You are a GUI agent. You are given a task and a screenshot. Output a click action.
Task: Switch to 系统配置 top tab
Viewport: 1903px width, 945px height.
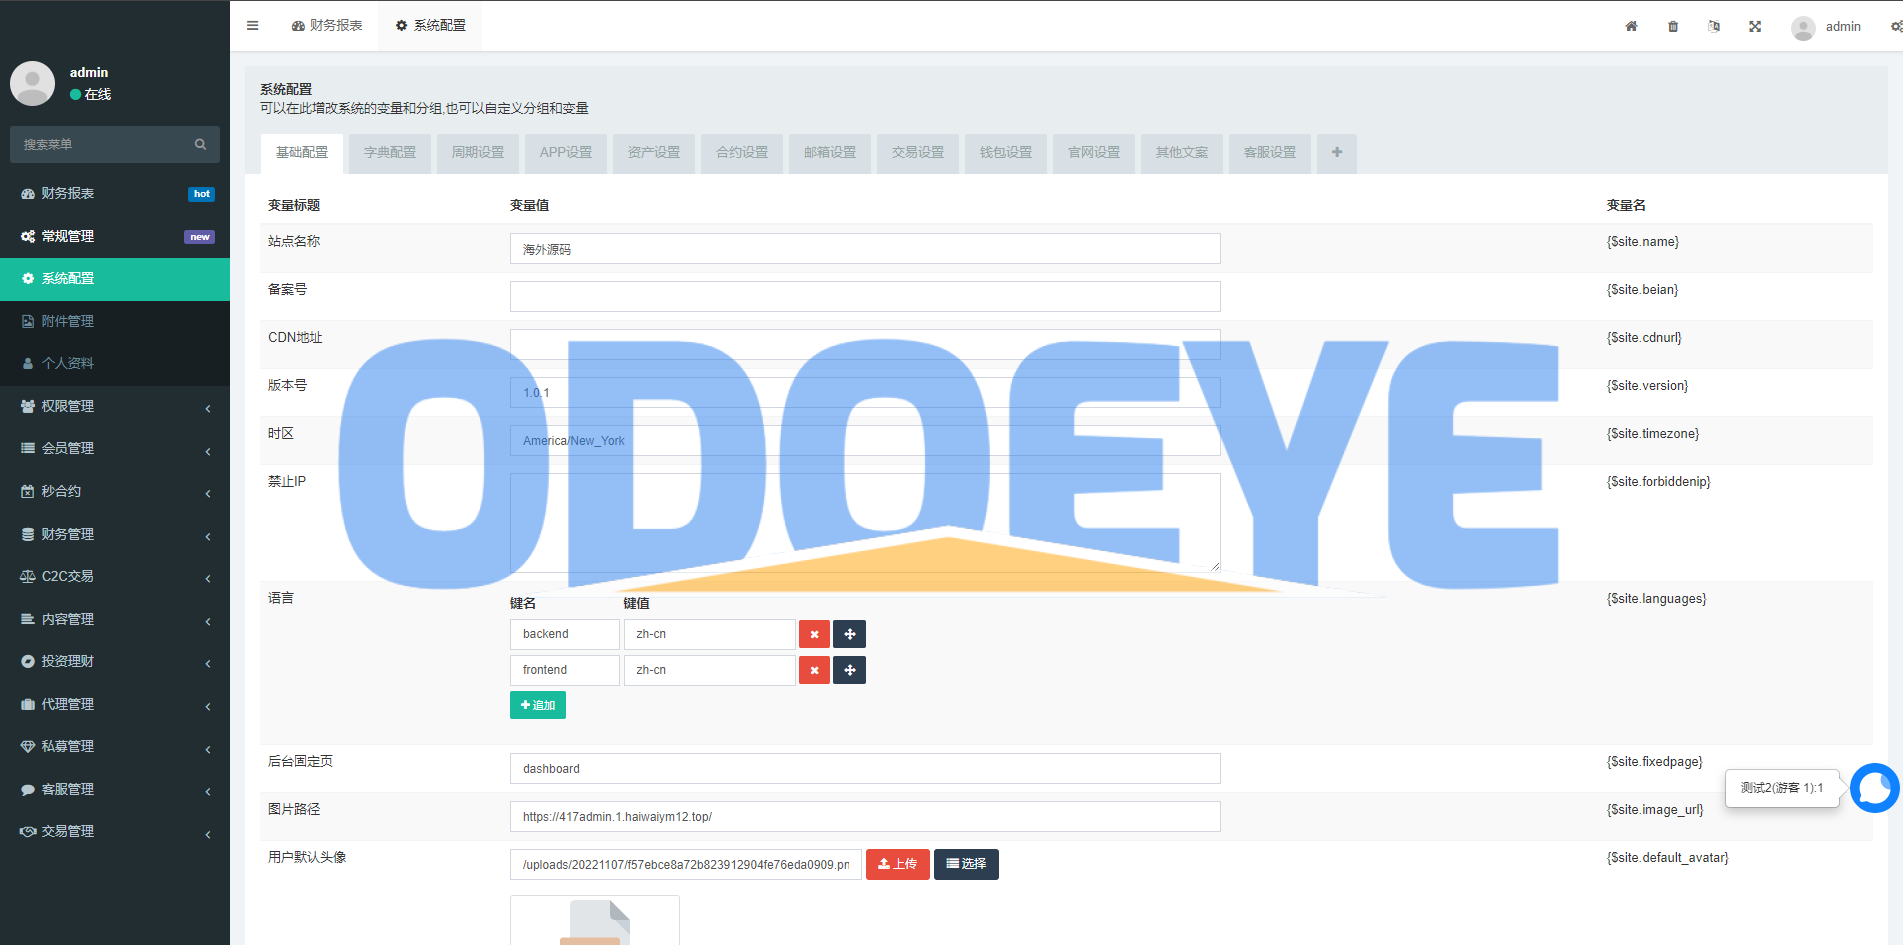coord(430,26)
